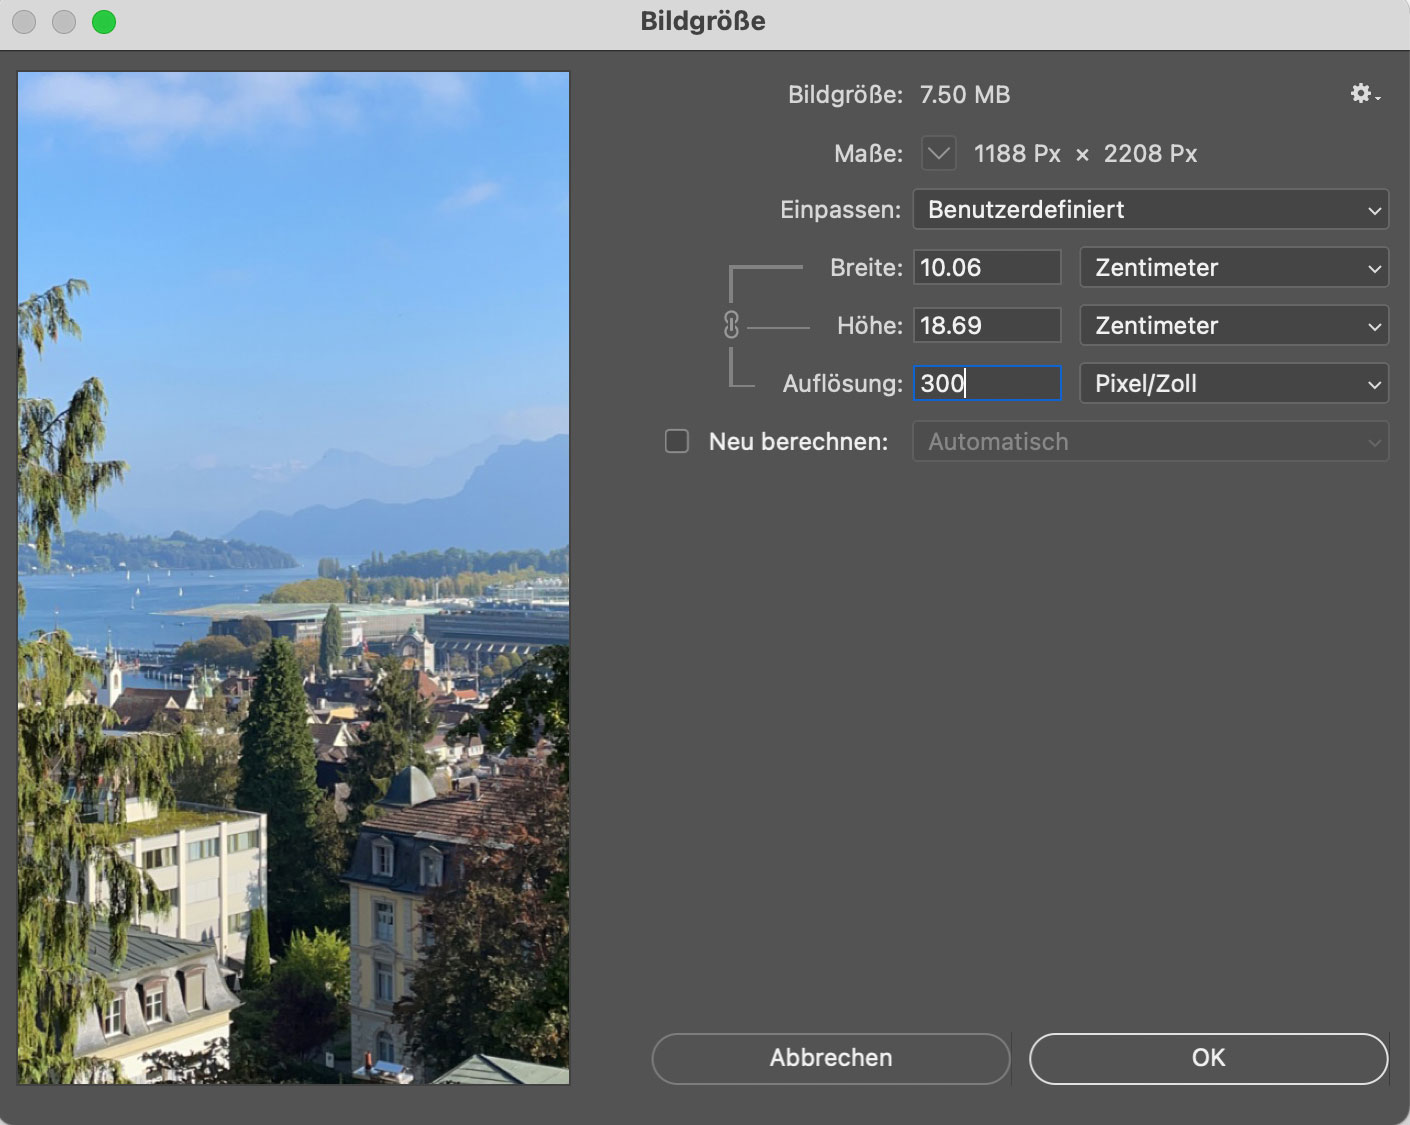The width and height of the screenshot is (1410, 1125).
Task: Click the image preview thumbnail
Action: coord(294,578)
